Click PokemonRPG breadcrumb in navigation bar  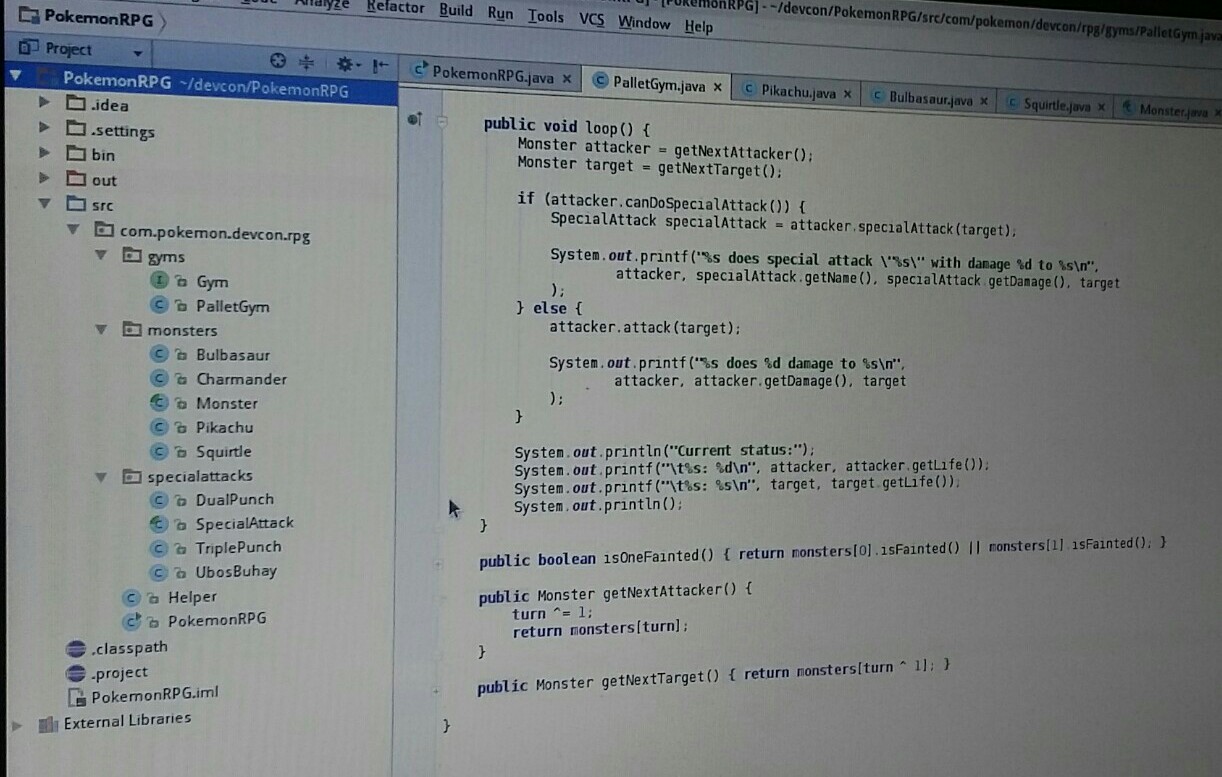(88, 16)
